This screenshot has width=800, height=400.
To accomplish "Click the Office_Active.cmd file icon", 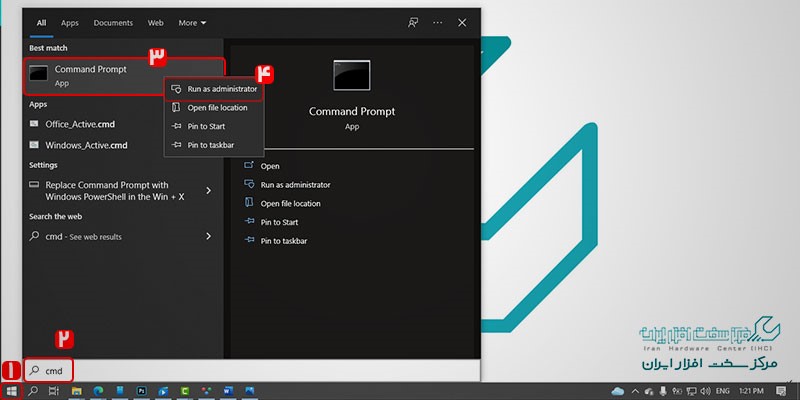I will [x=34, y=124].
